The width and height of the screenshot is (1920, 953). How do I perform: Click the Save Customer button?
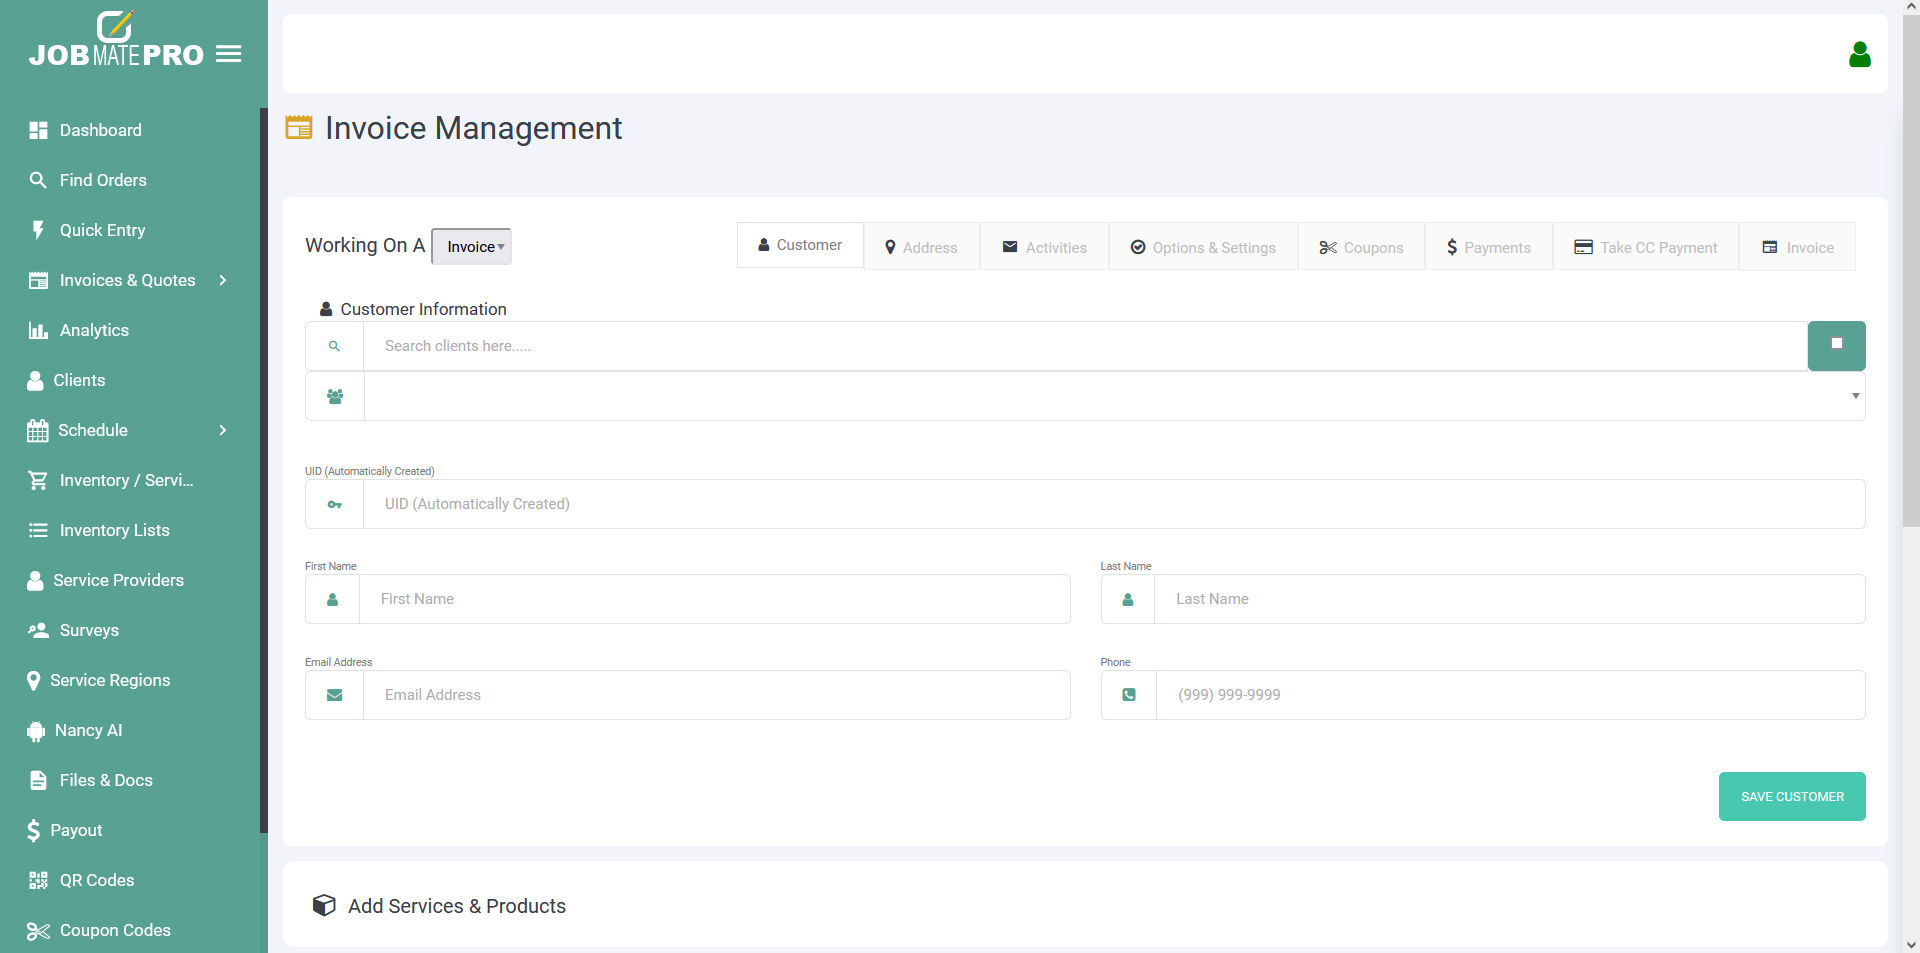[1791, 796]
